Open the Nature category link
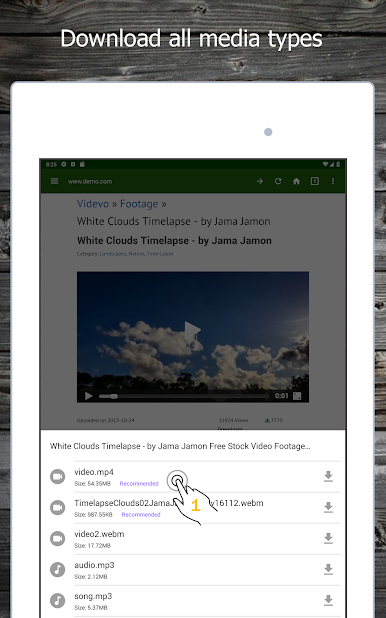 point(136,254)
